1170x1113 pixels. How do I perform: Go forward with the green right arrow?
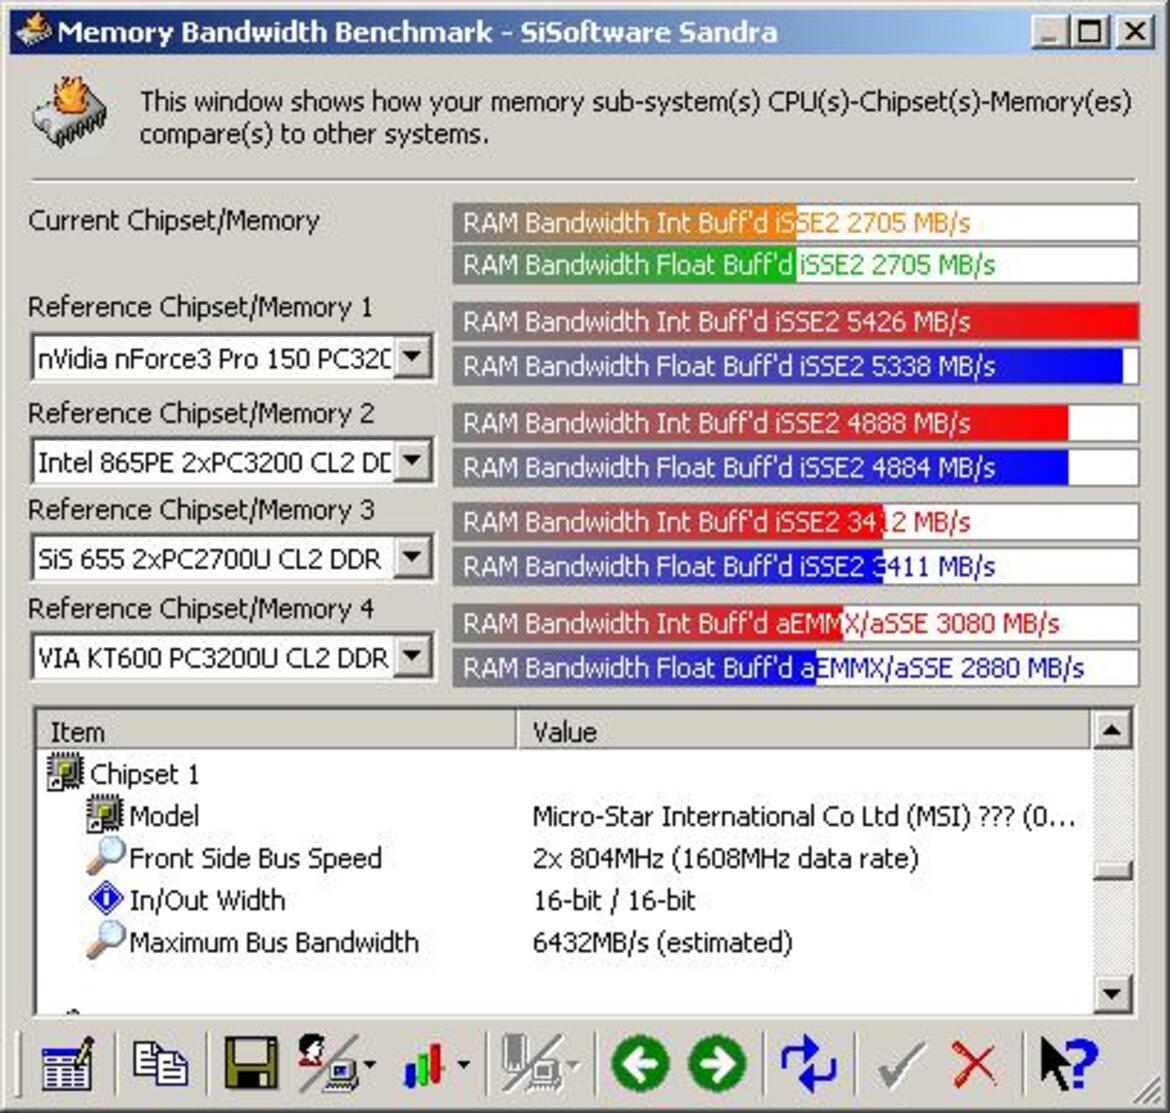(x=717, y=1063)
